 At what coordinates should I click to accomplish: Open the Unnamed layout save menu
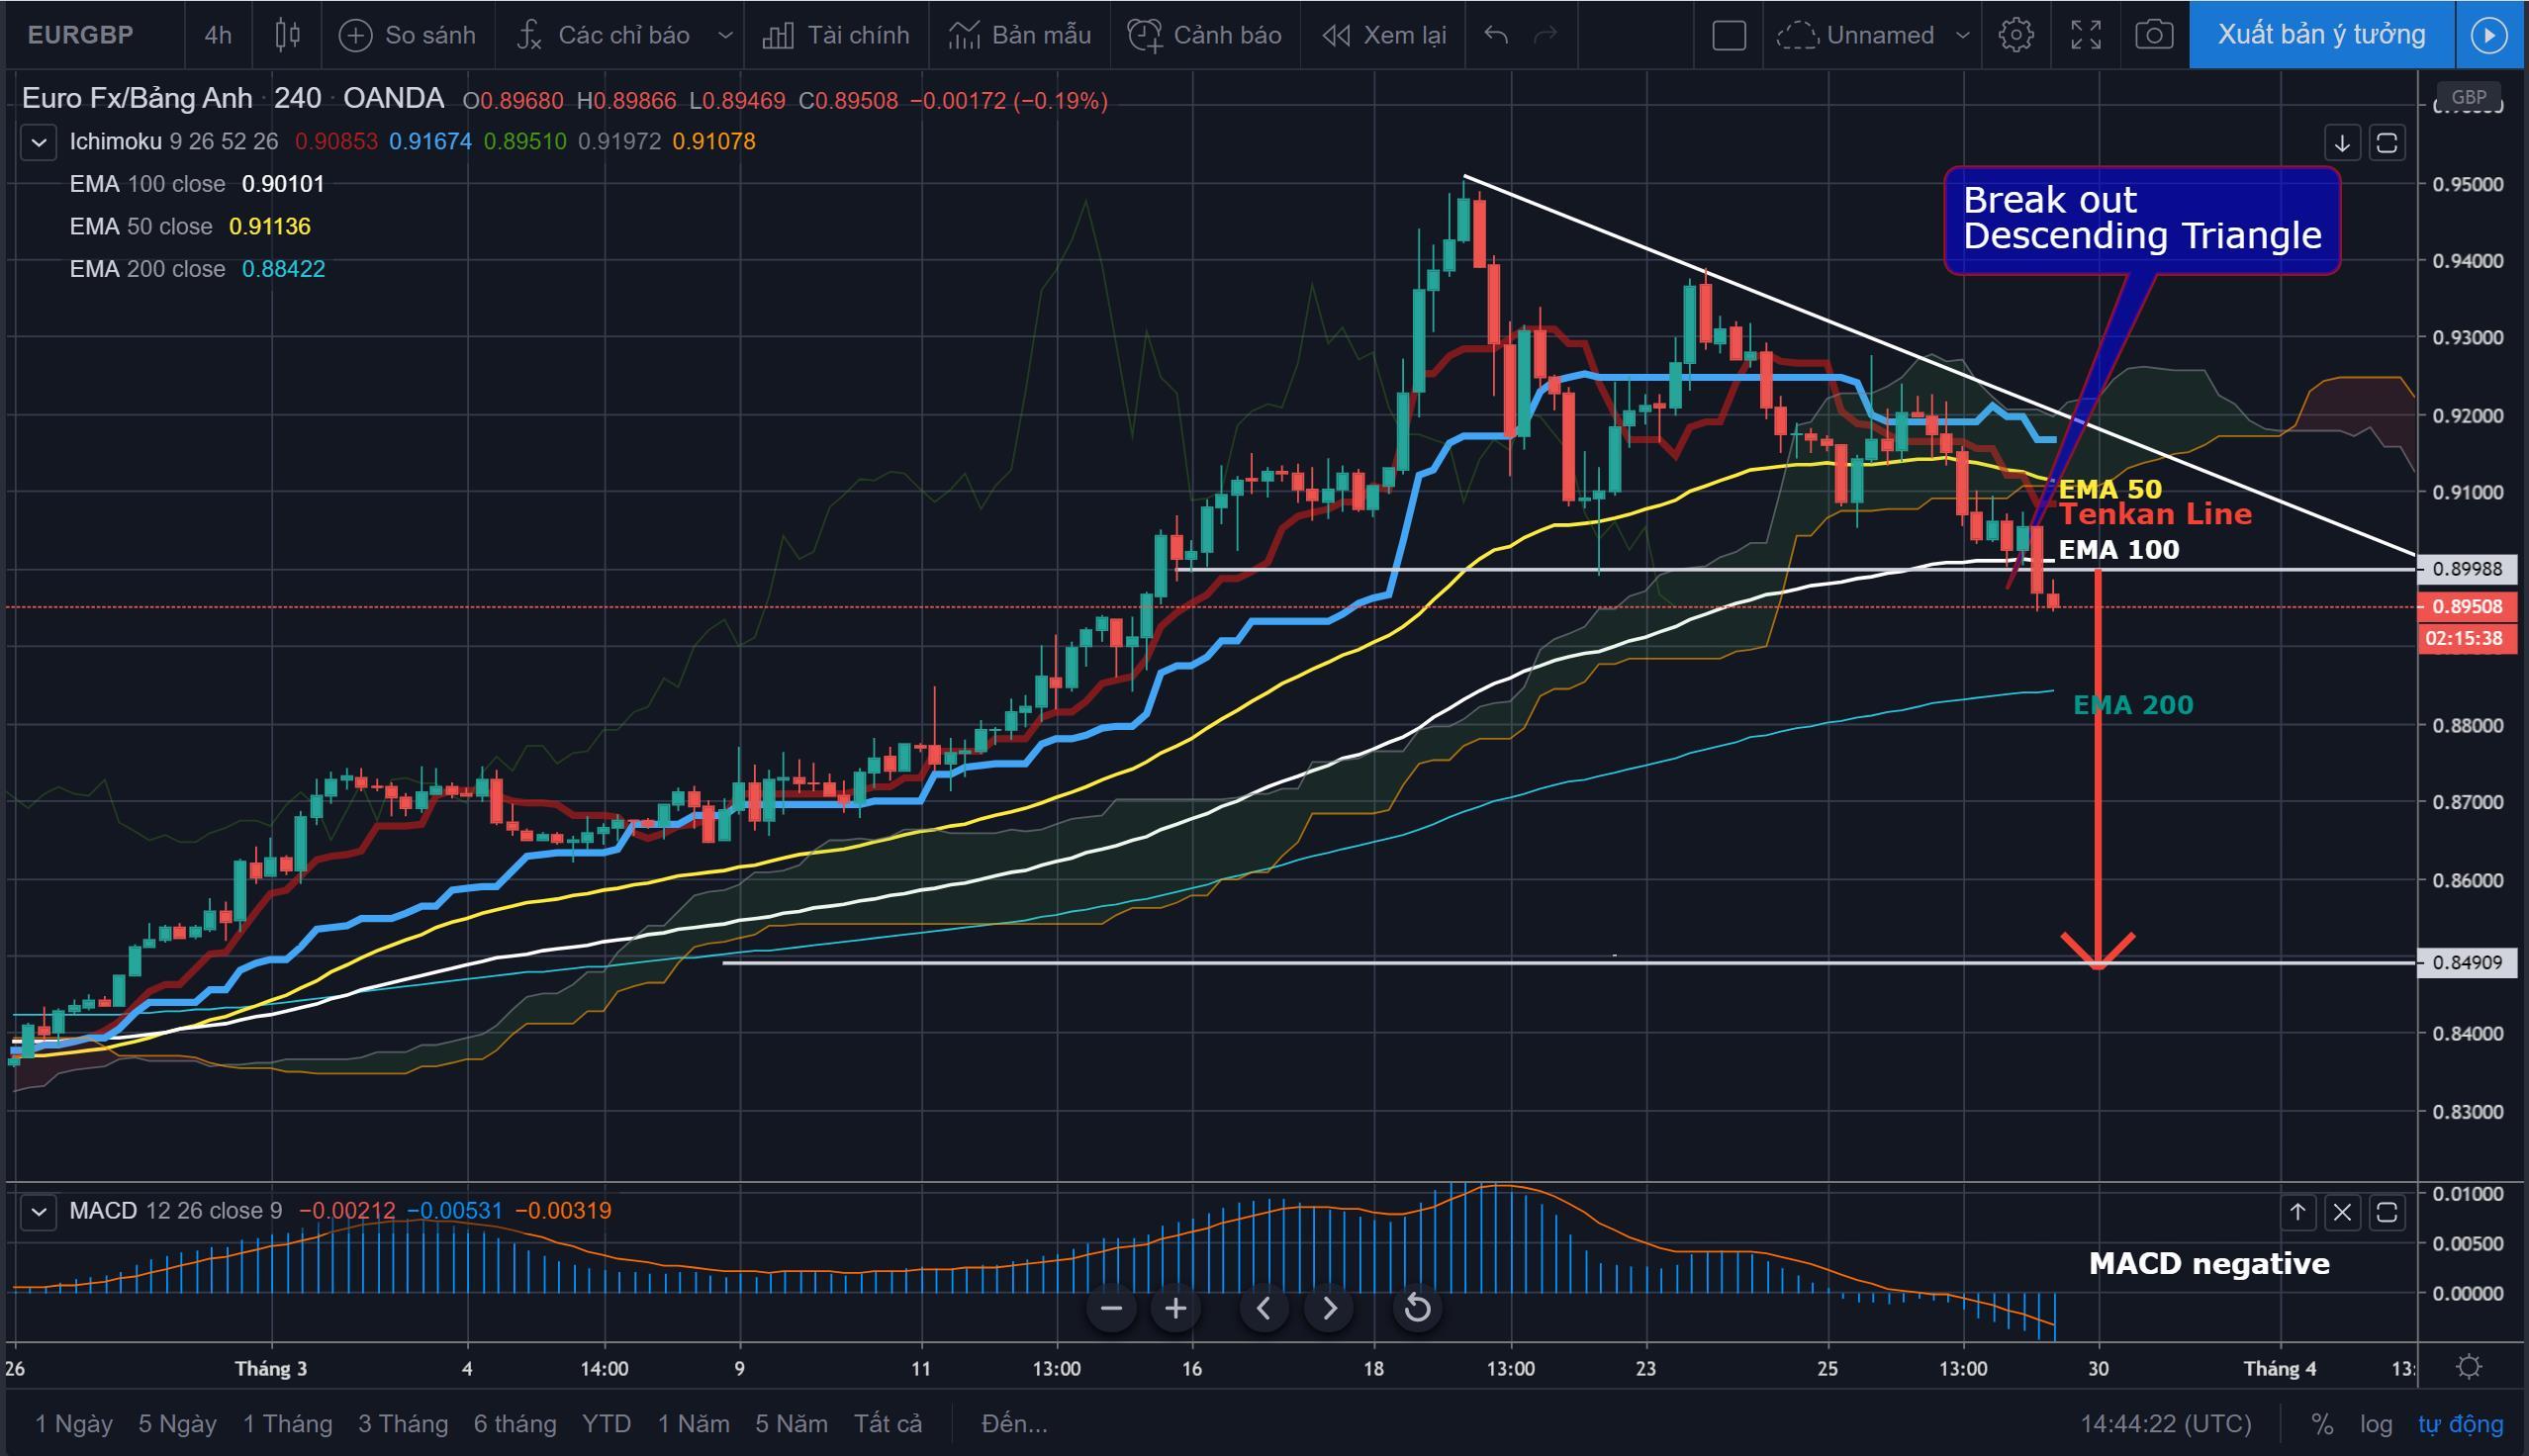pos(1873,35)
